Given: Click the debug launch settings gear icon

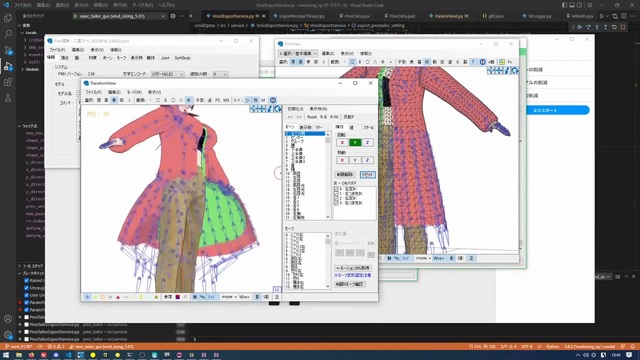Looking at the screenshot, I should 173,16.
